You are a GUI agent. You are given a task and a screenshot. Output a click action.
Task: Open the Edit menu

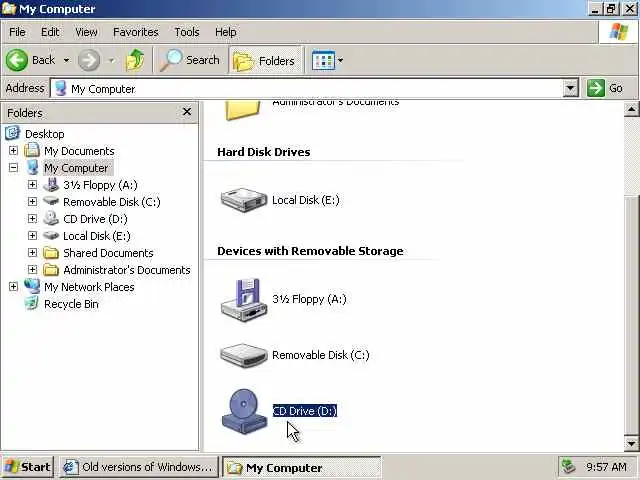pos(50,32)
